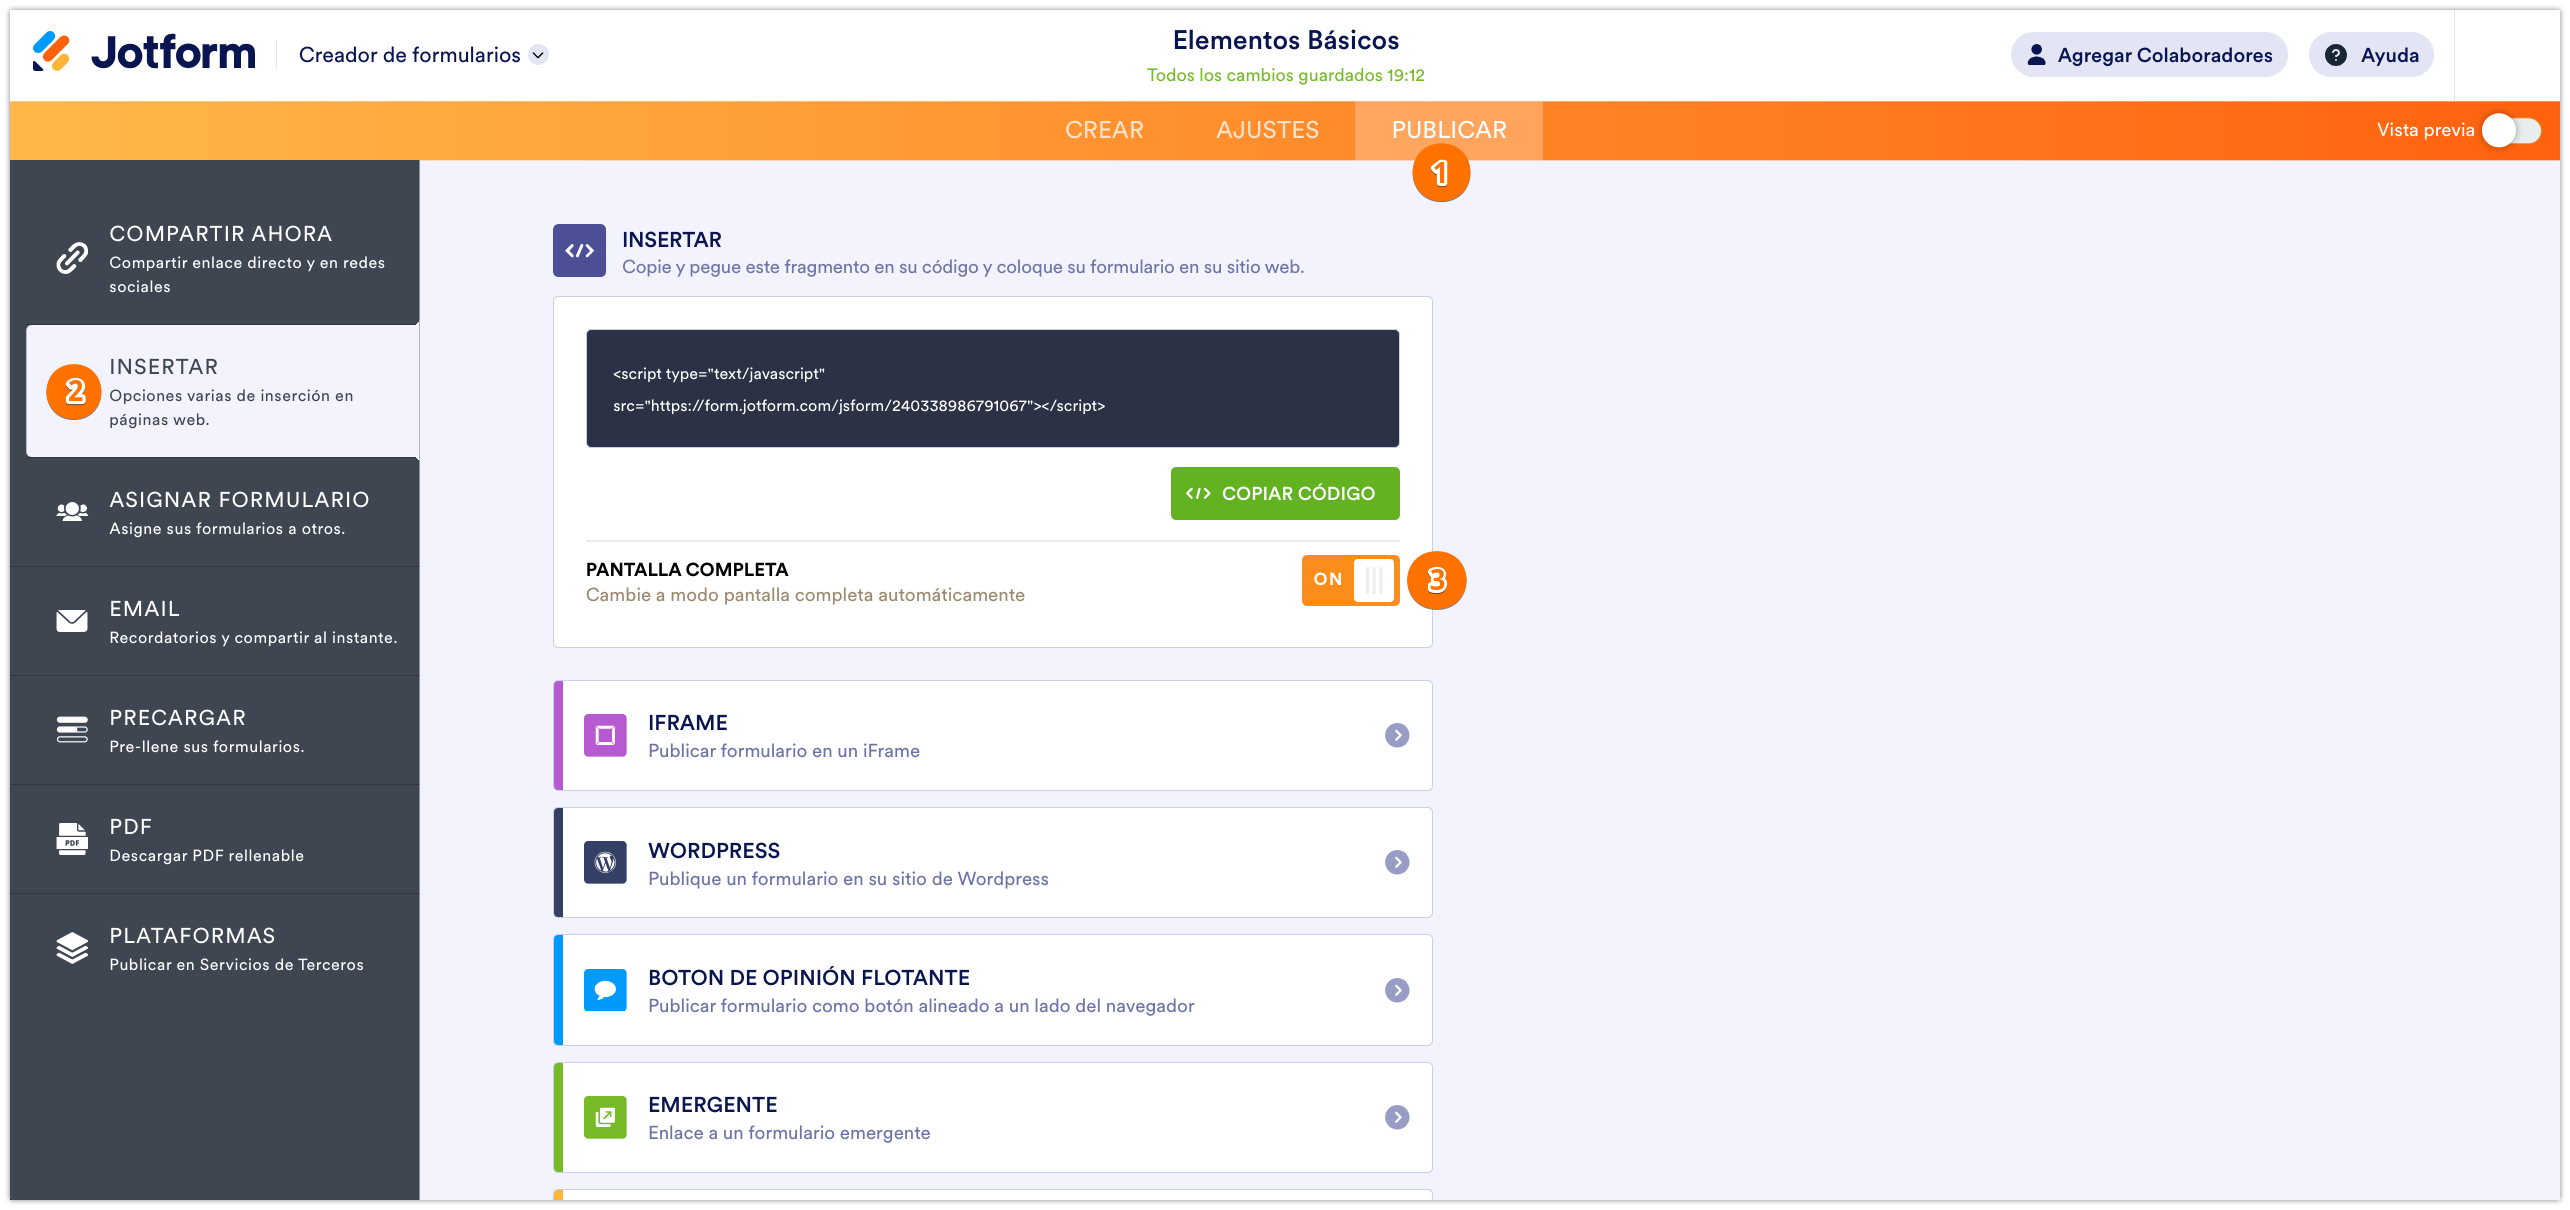2570x1210 pixels.
Task: Expand the Emergente option arrow
Action: coord(1397,1117)
